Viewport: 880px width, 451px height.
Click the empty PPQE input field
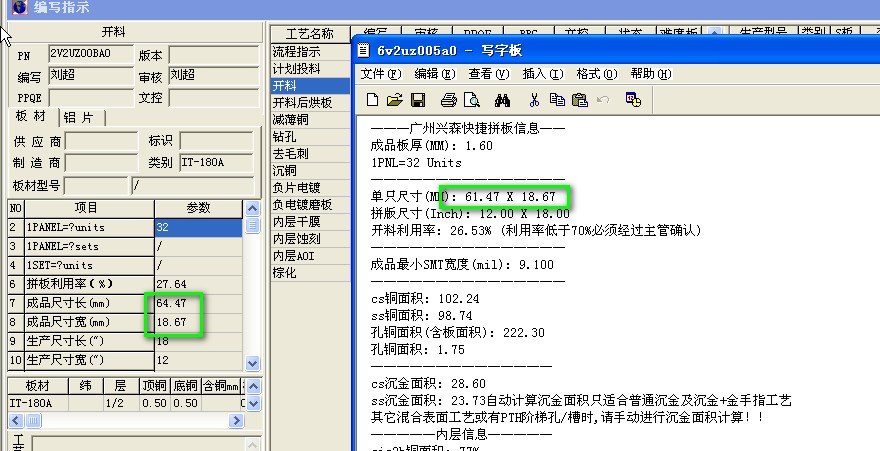(x=91, y=97)
